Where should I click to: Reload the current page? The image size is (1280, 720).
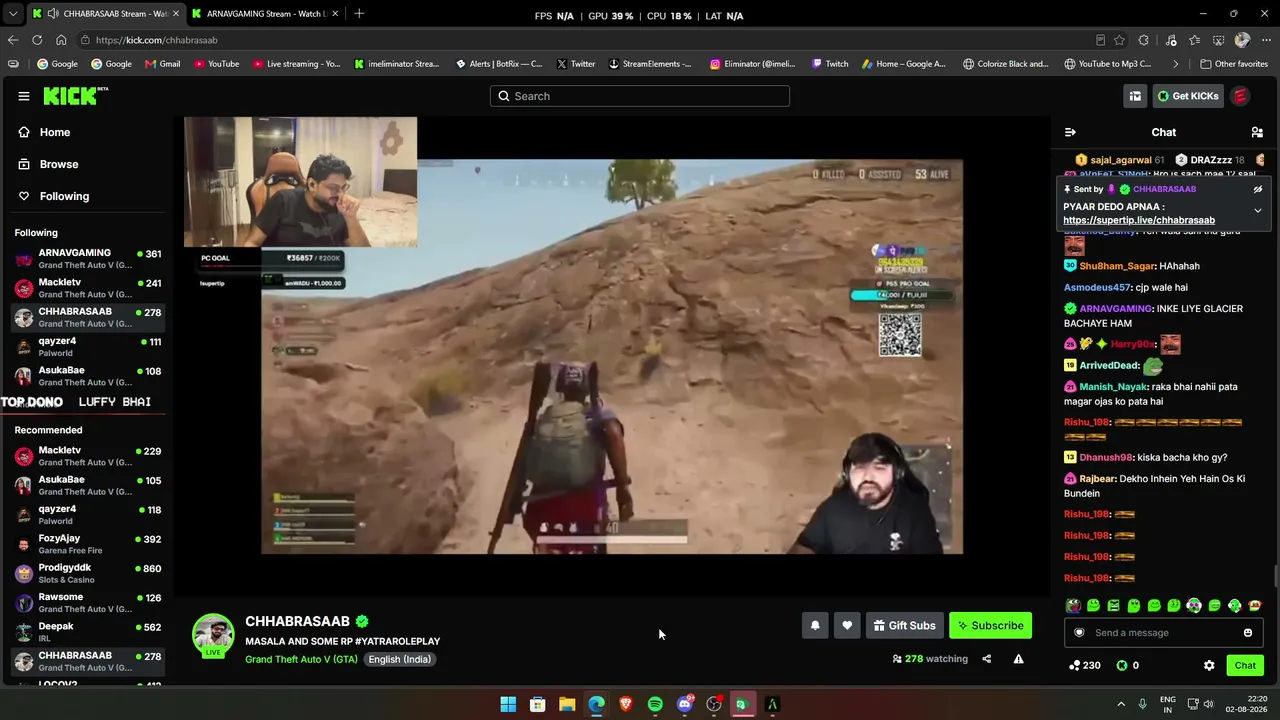[x=37, y=40]
